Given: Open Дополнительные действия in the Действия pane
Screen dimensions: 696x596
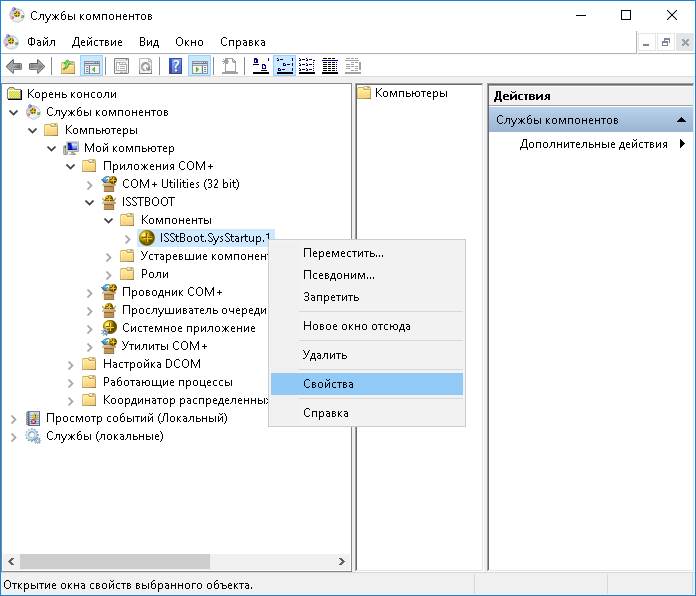Looking at the screenshot, I should (x=593, y=144).
